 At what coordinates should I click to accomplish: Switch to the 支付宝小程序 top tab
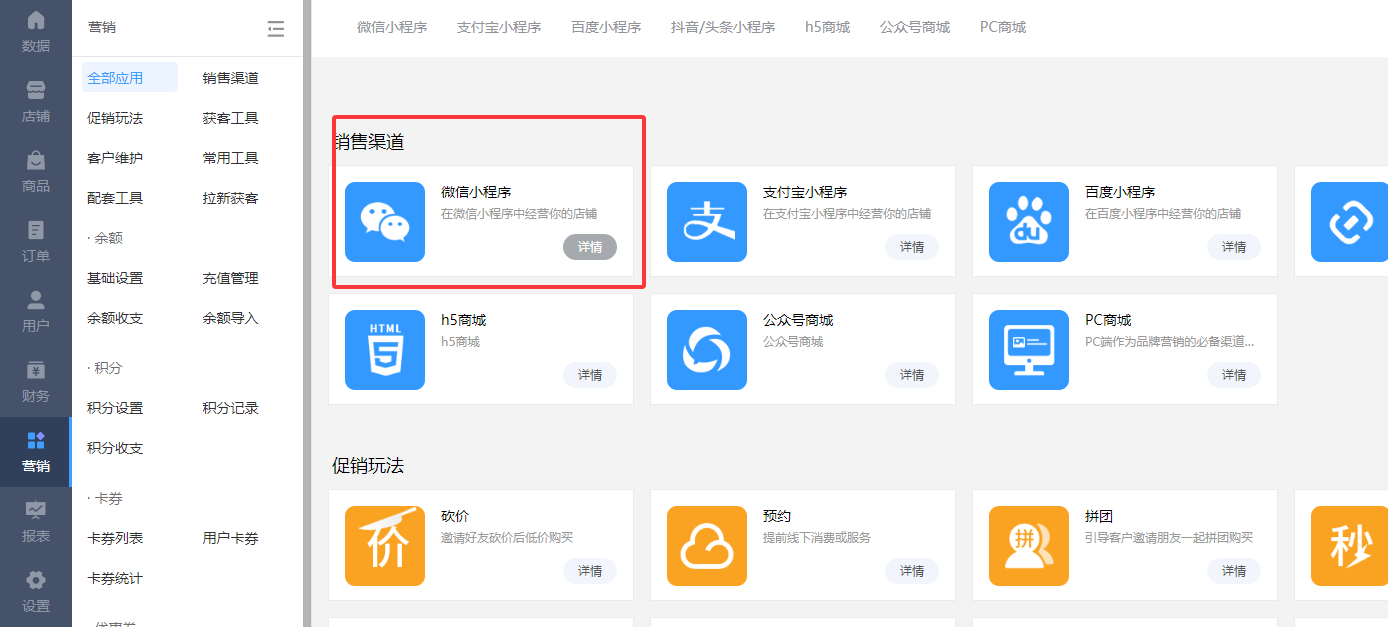(x=499, y=27)
